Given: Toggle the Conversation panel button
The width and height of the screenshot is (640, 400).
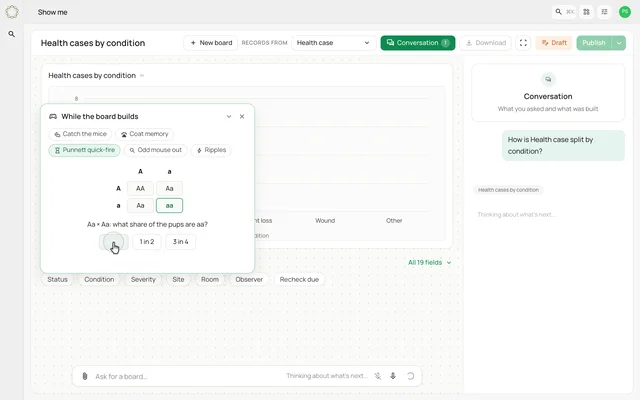Looking at the screenshot, I should point(418,43).
